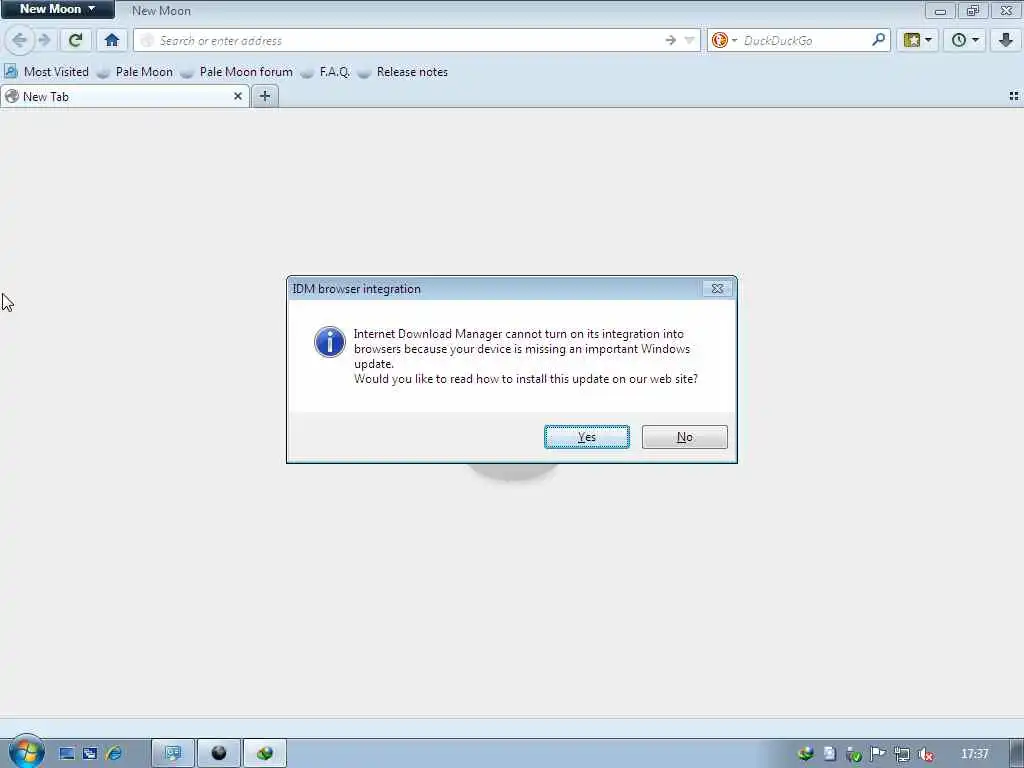Open DuckDuckGo search engine selector
The image size is (1024, 768).
pyautogui.click(x=724, y=40)
